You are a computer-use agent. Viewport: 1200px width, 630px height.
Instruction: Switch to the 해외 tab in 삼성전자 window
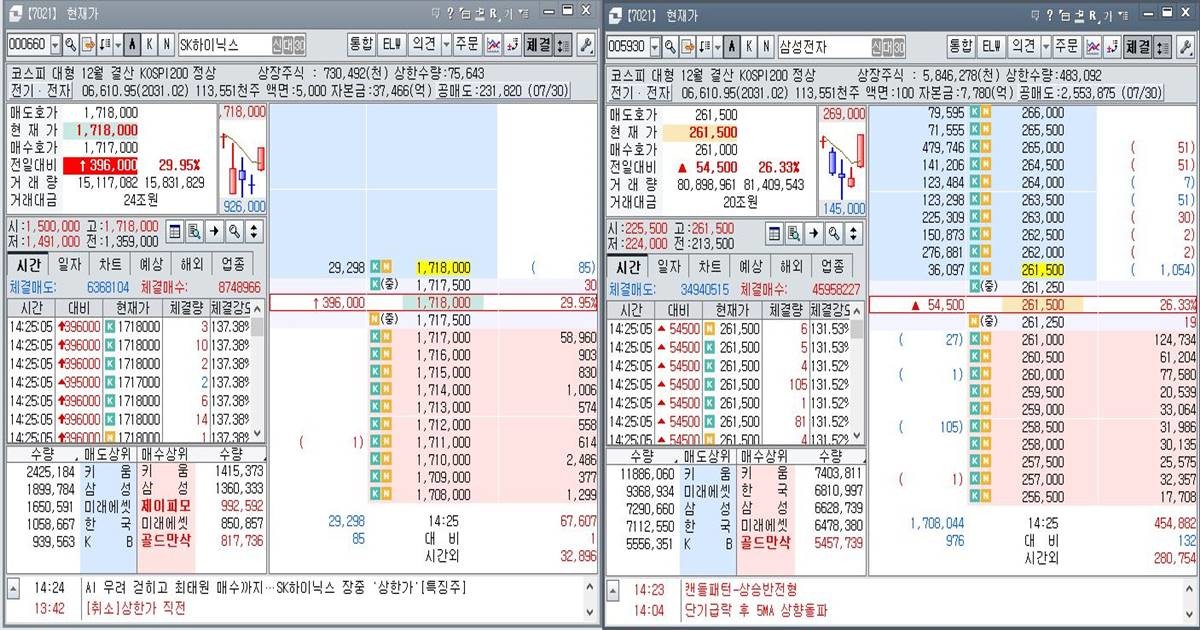(791, 266)
